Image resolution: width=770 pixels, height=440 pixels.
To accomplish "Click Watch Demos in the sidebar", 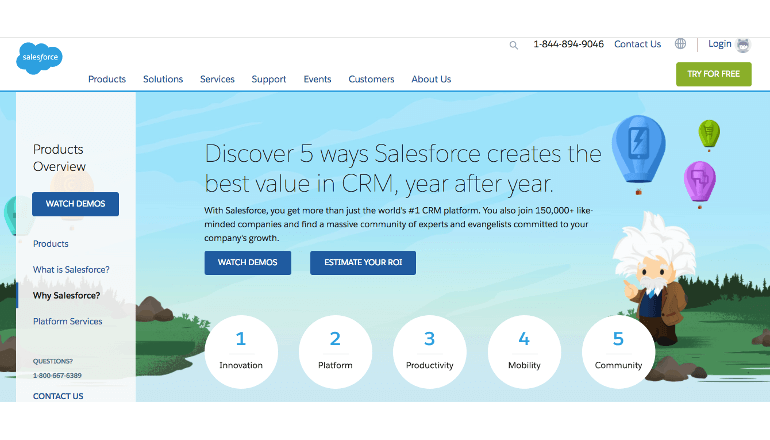I will pos(76,204).
